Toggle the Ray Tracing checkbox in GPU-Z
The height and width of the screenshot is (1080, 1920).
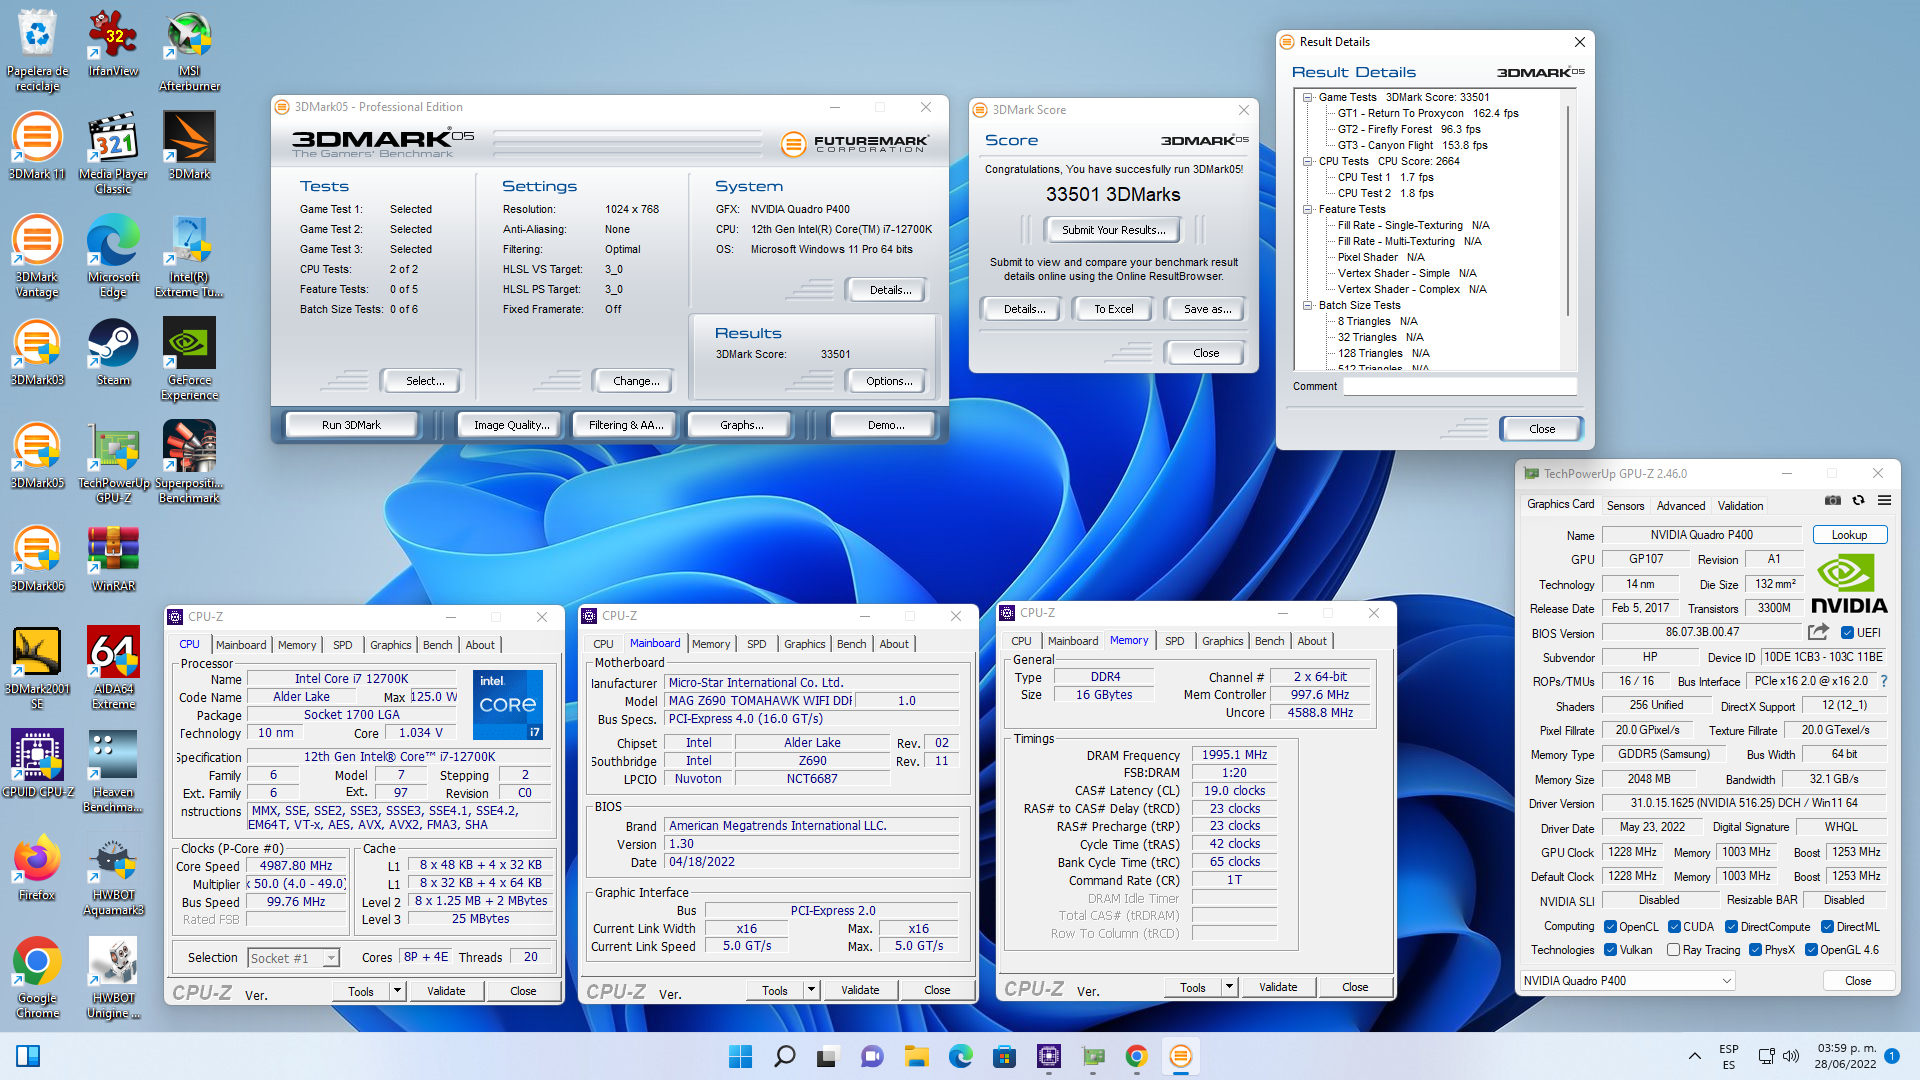(x=1673, y=950)
